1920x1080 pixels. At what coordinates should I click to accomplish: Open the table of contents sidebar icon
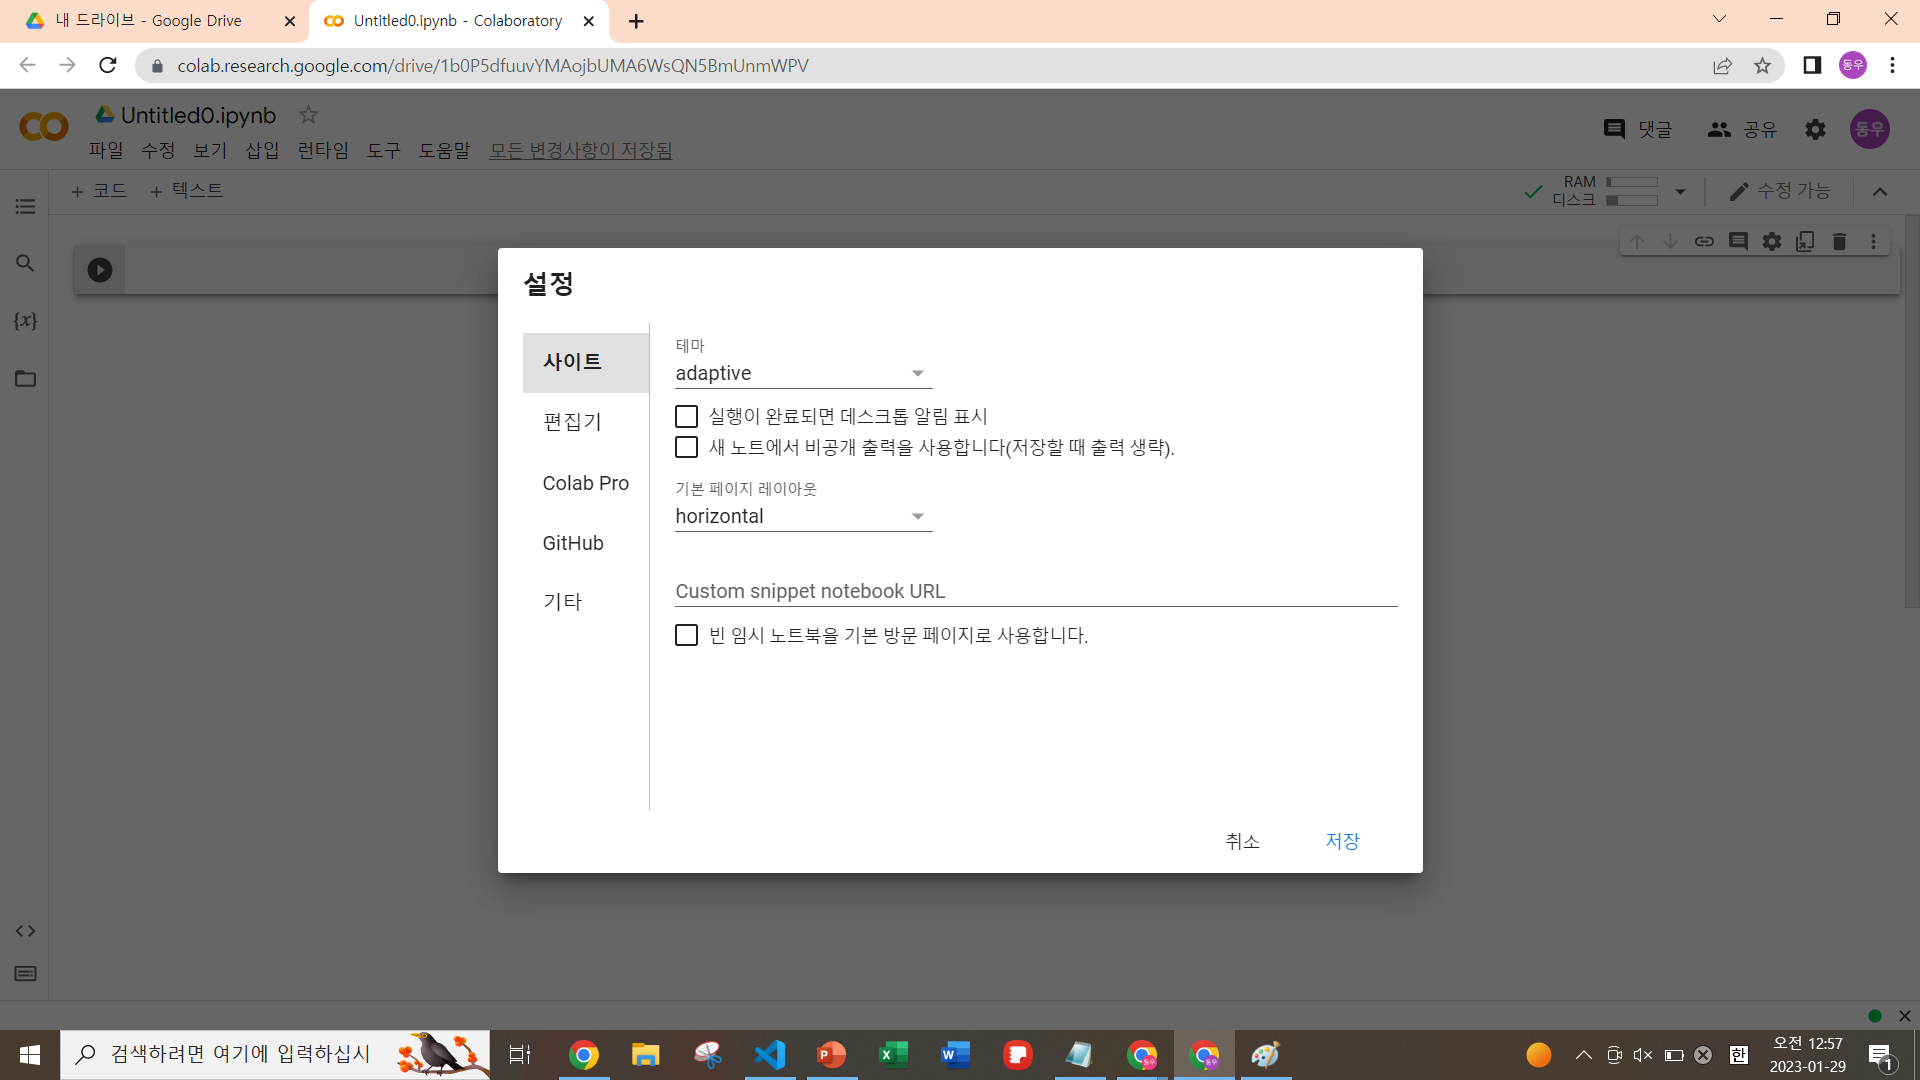[26, 207]
